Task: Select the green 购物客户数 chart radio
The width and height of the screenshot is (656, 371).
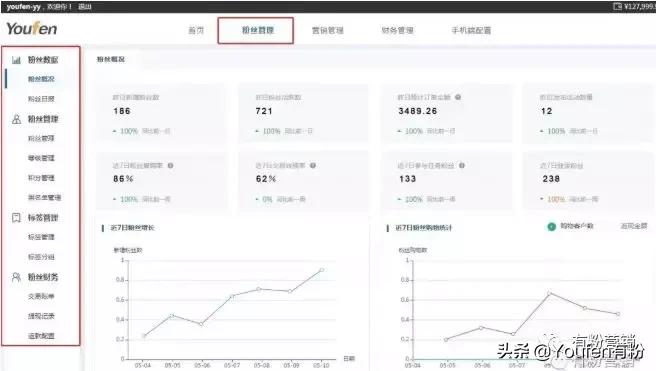Action: (x=551, y=226)
